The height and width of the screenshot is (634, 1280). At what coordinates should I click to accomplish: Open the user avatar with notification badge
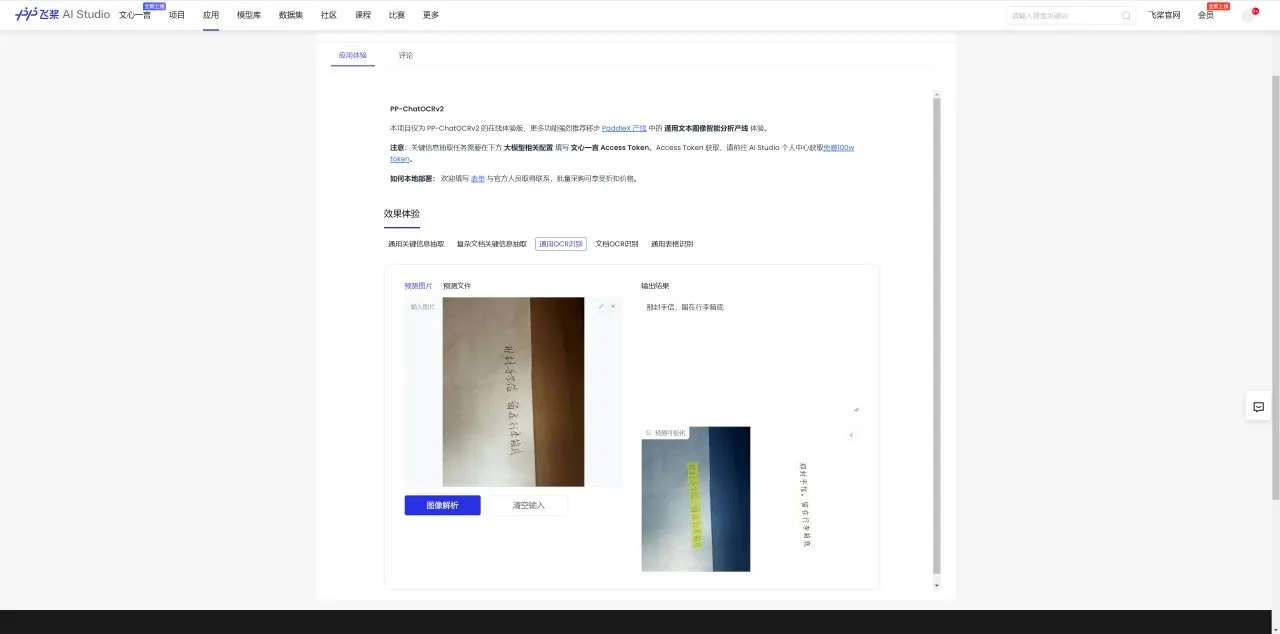point(1248,15)
